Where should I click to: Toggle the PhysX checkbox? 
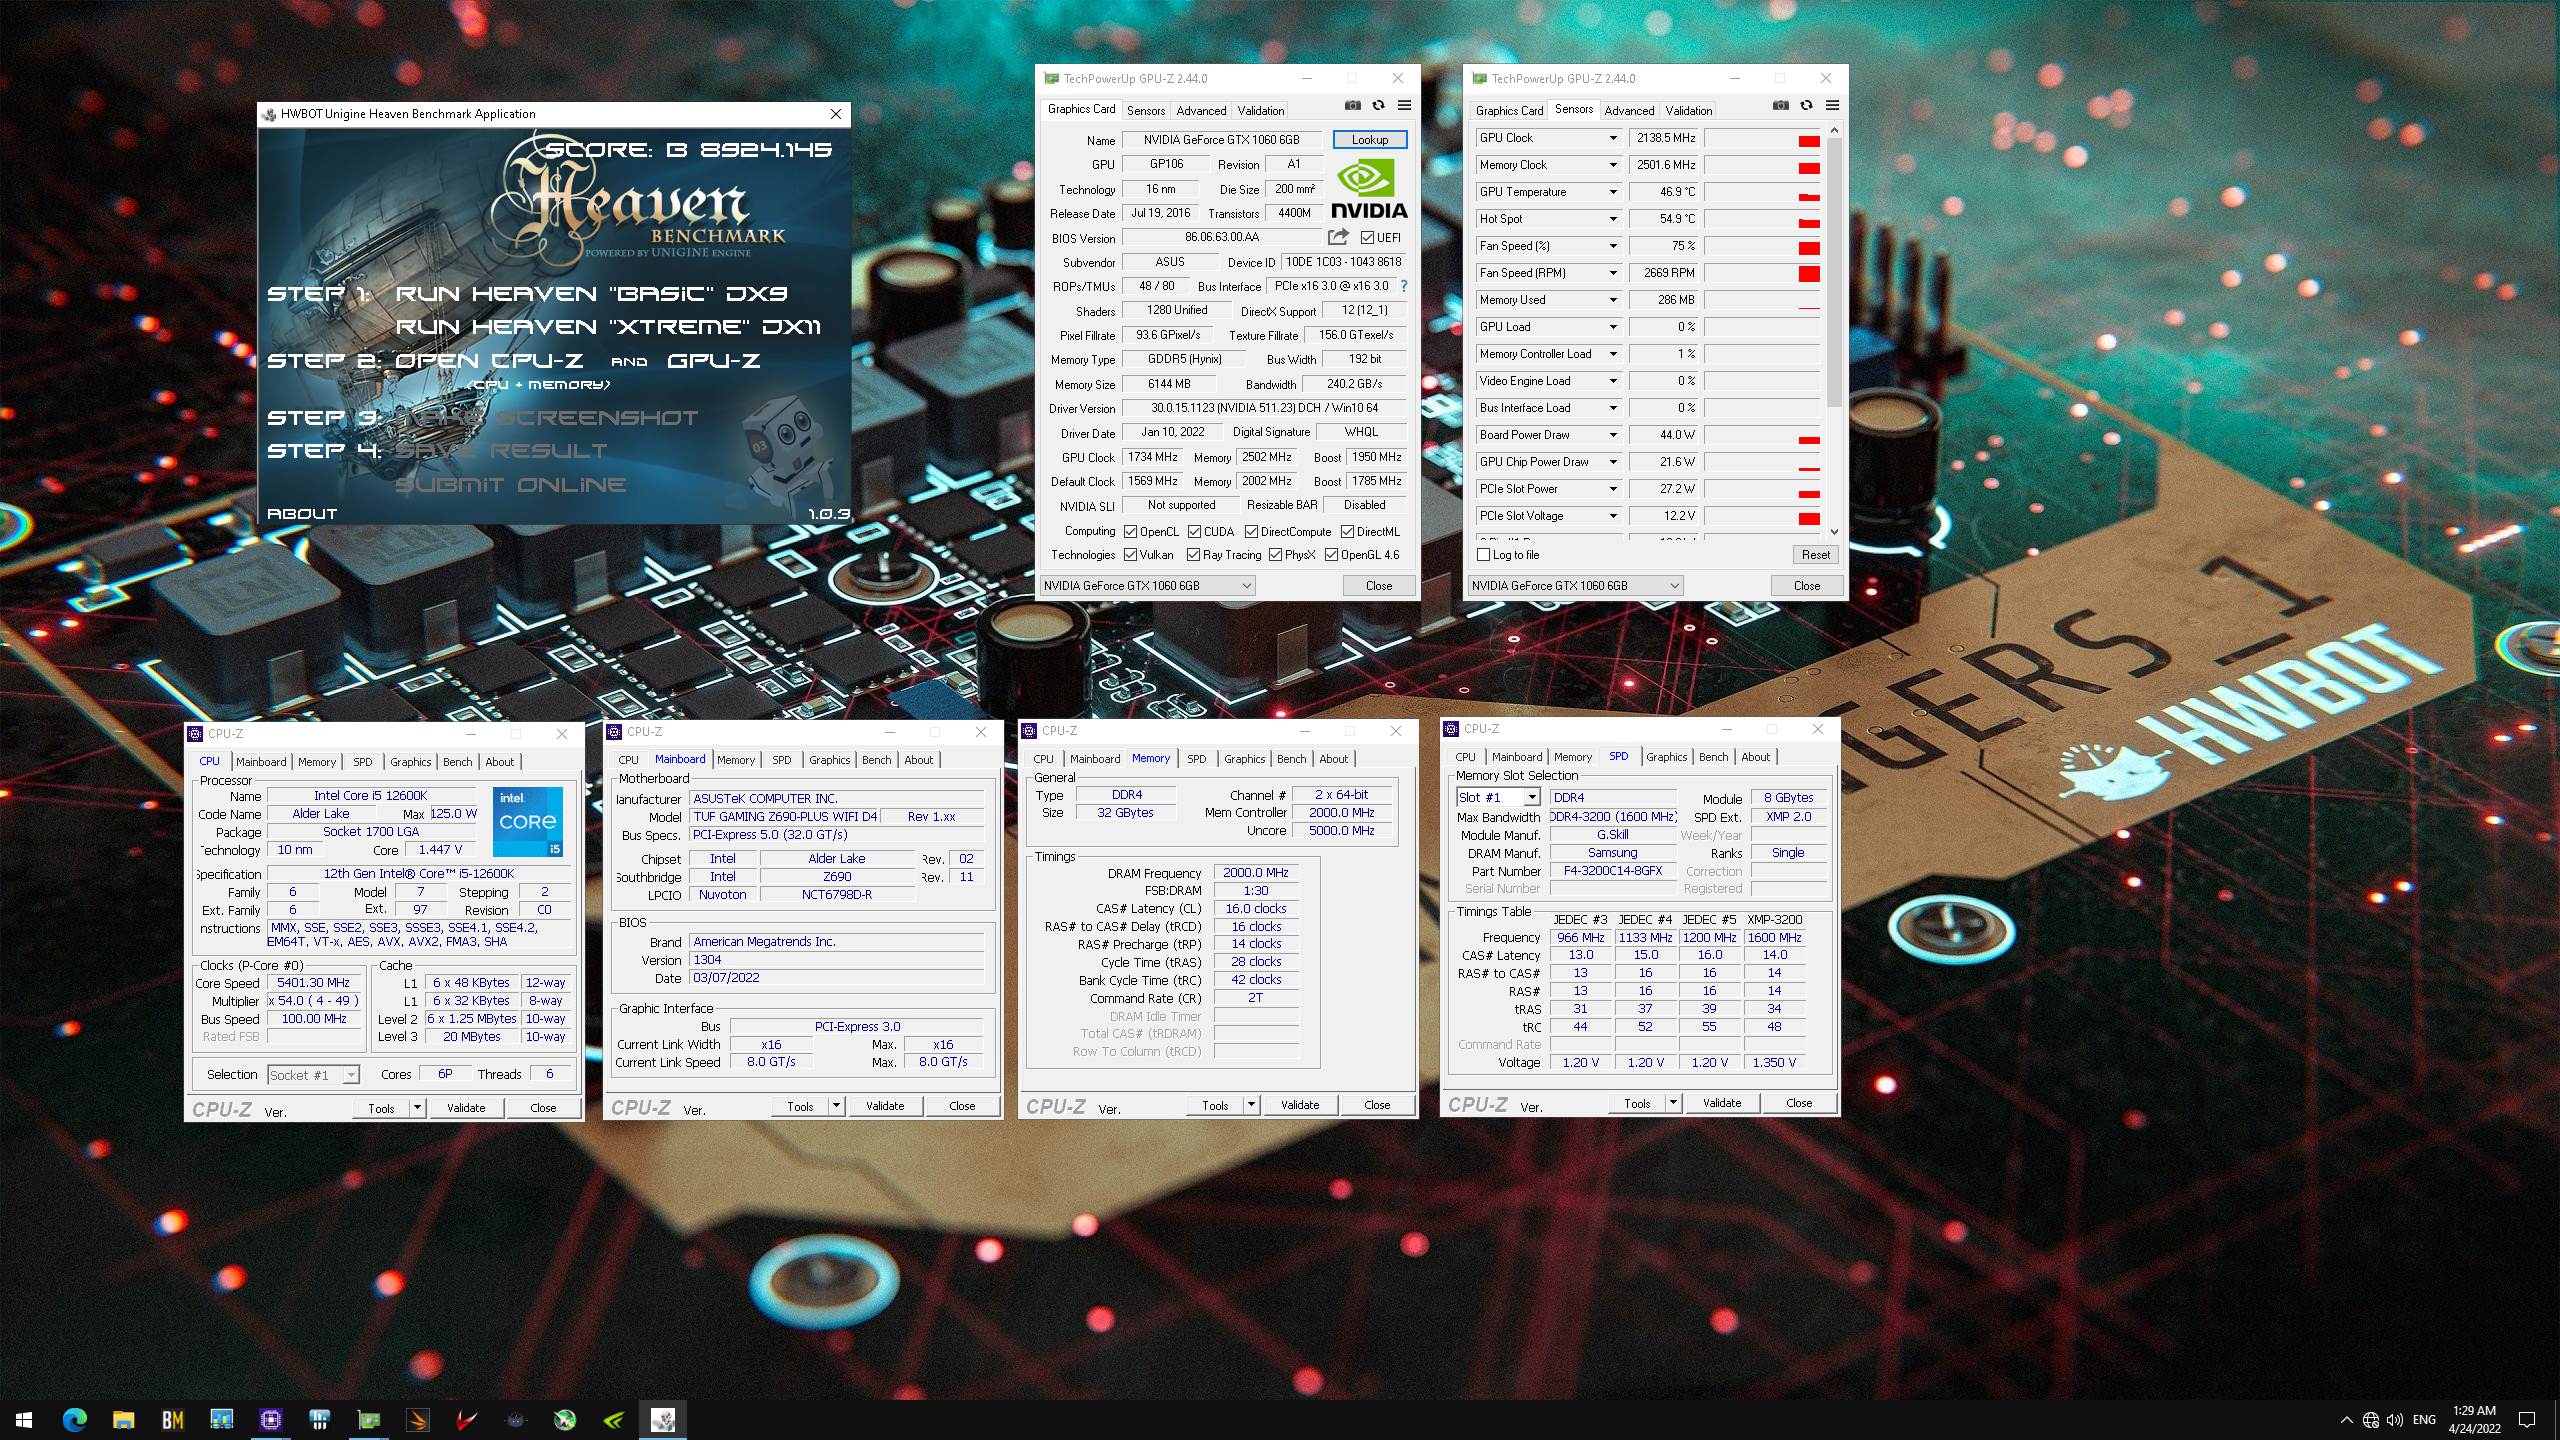click(1275, 554)
